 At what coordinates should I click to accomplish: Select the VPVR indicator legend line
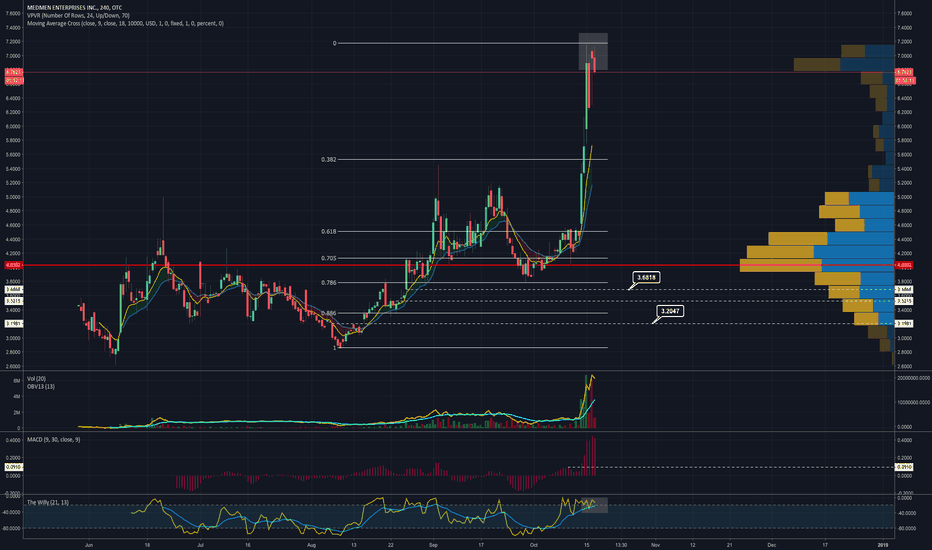(78, 15)
